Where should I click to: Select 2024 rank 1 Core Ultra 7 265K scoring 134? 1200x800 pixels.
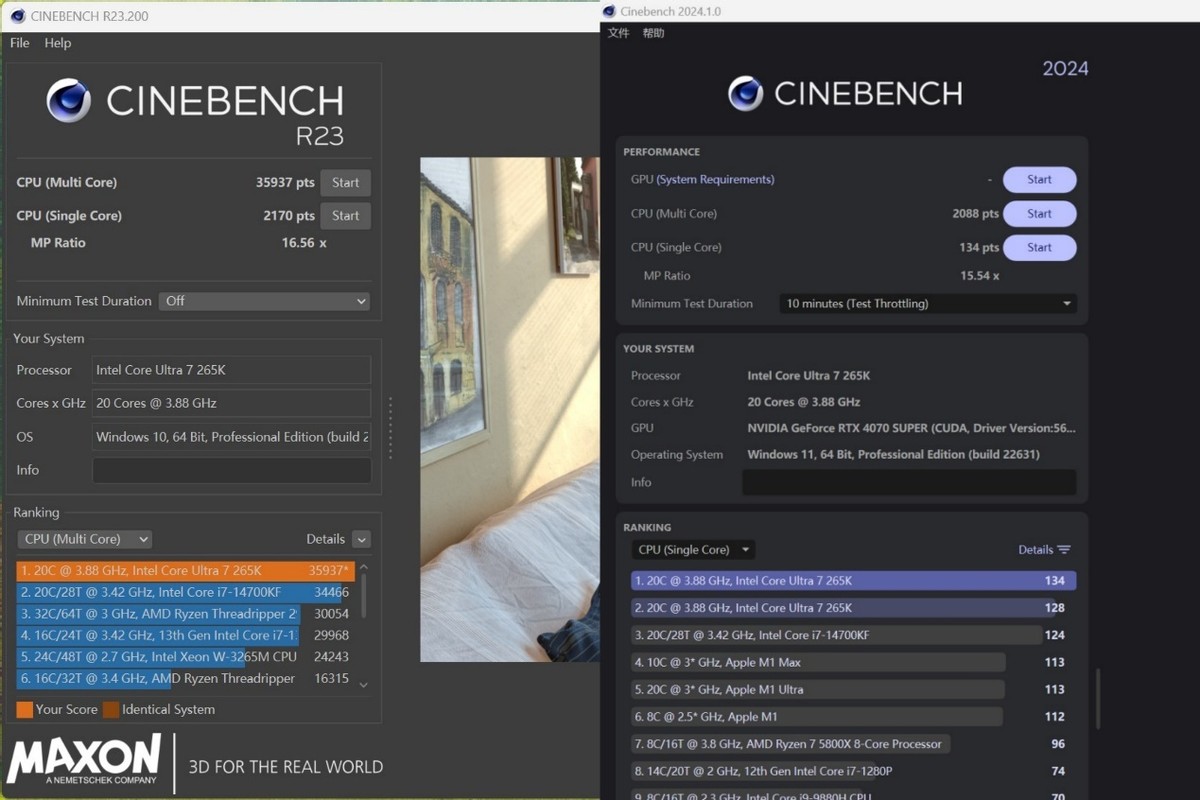[x=854, y=581]
